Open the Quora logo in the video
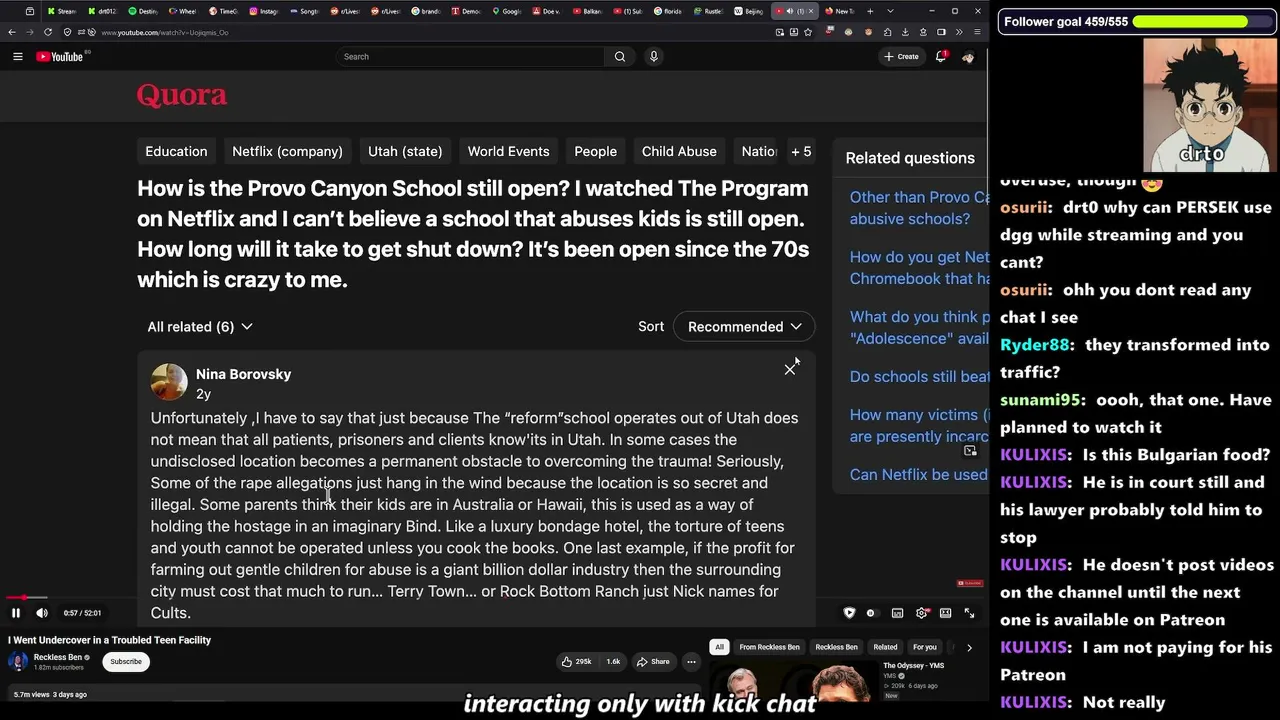Screen dimensions: 1280x720 (x=182, y=95)
